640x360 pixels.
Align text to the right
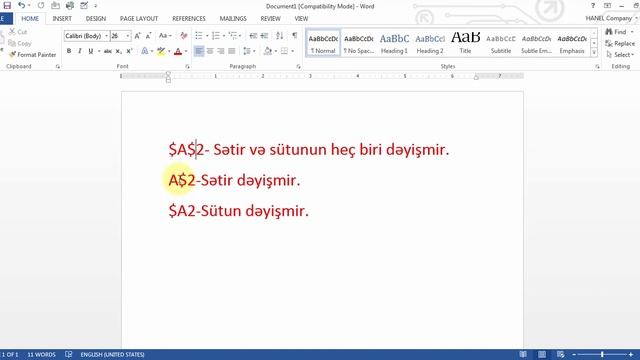click(221, 51)
